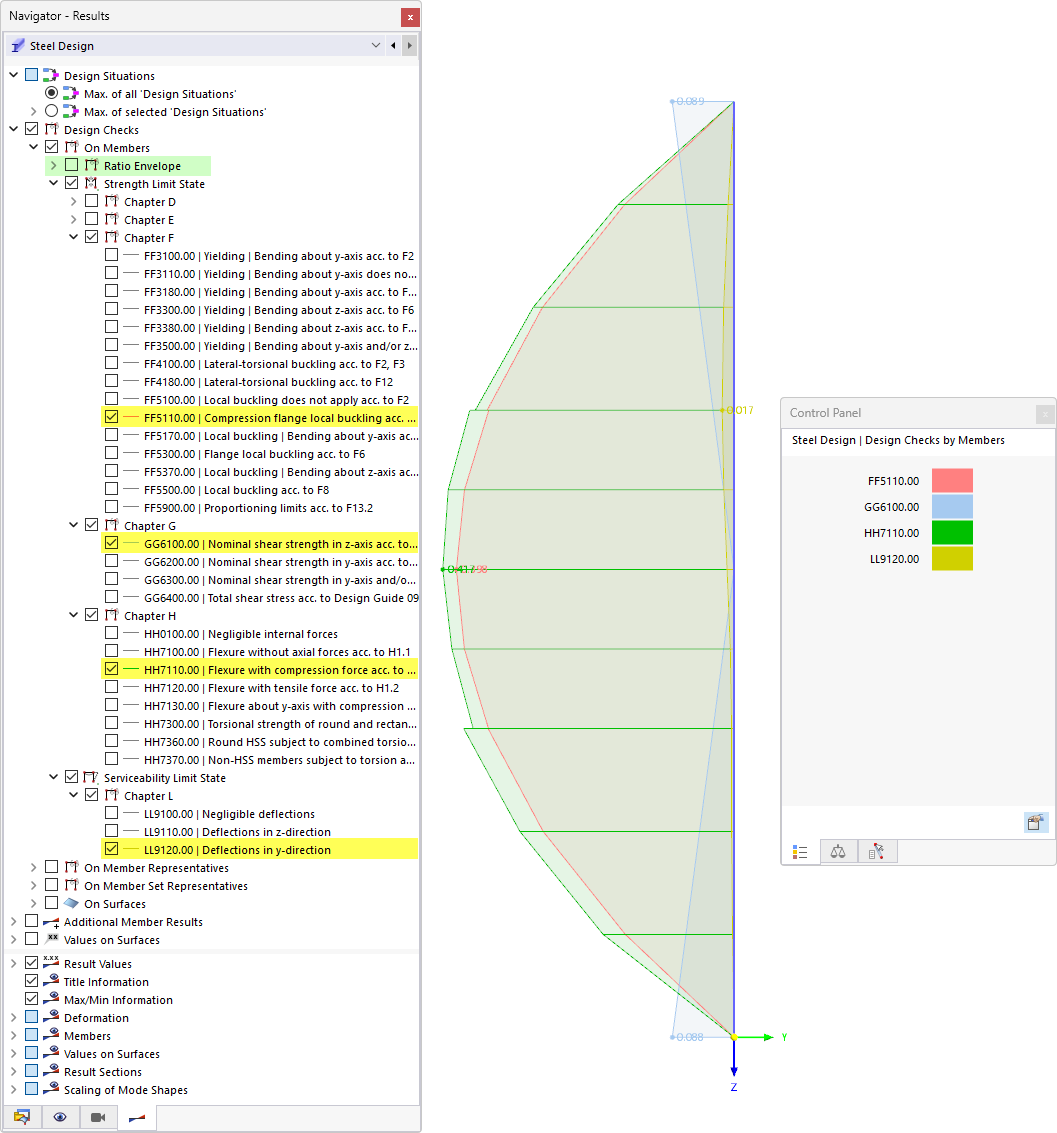Viewport: 1057px width, 1133px height.
Task: Open the Data navigator tab
Action: point(22,1117)
